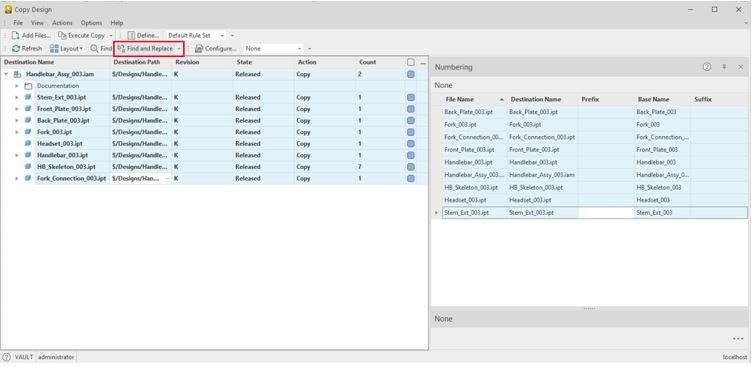752x367 pixels.
Task: Click the Headset_003.ipt part icon
Action: pyautogui.click(x=28, y=143)
